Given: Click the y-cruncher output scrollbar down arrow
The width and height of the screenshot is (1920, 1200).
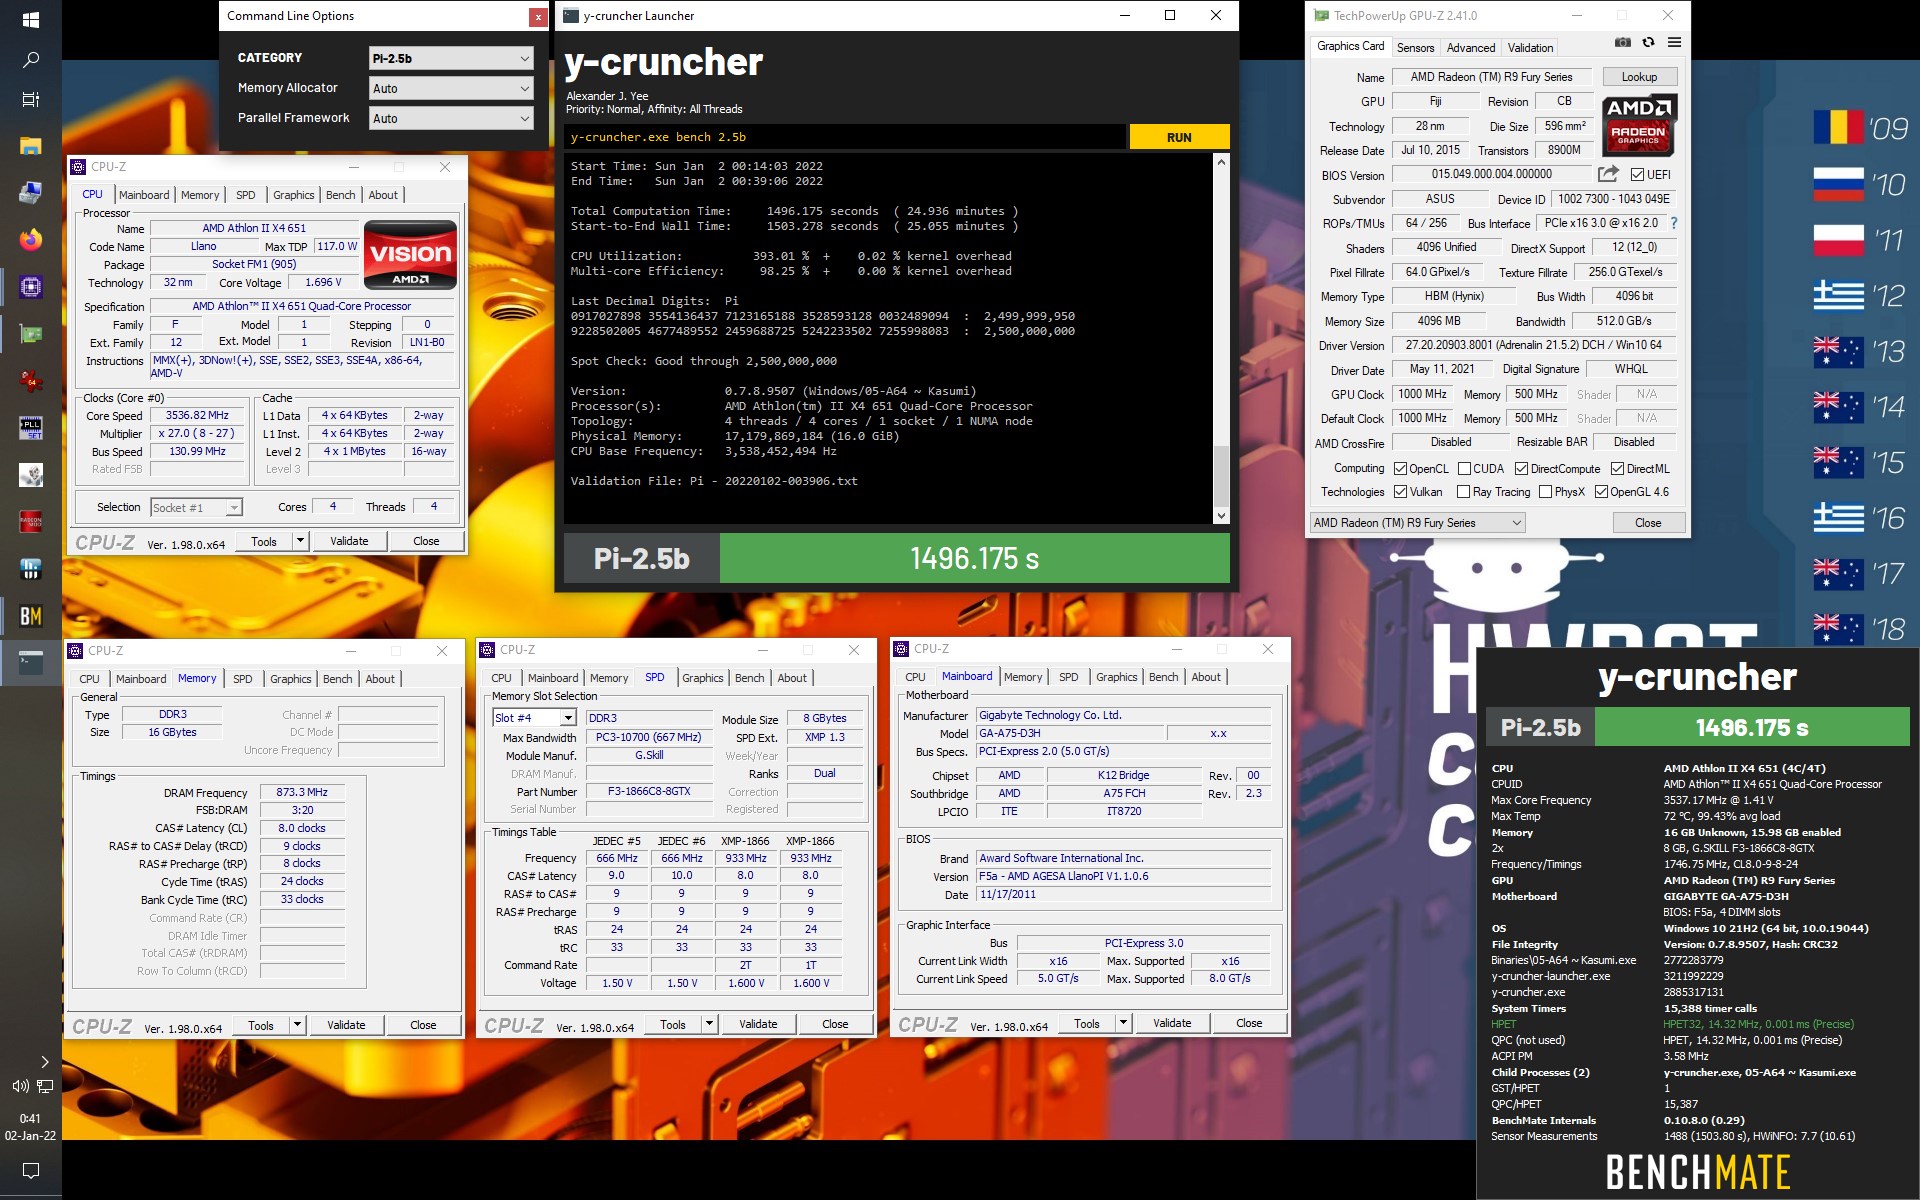Looking at the screenshot, I should point(1220,516).
